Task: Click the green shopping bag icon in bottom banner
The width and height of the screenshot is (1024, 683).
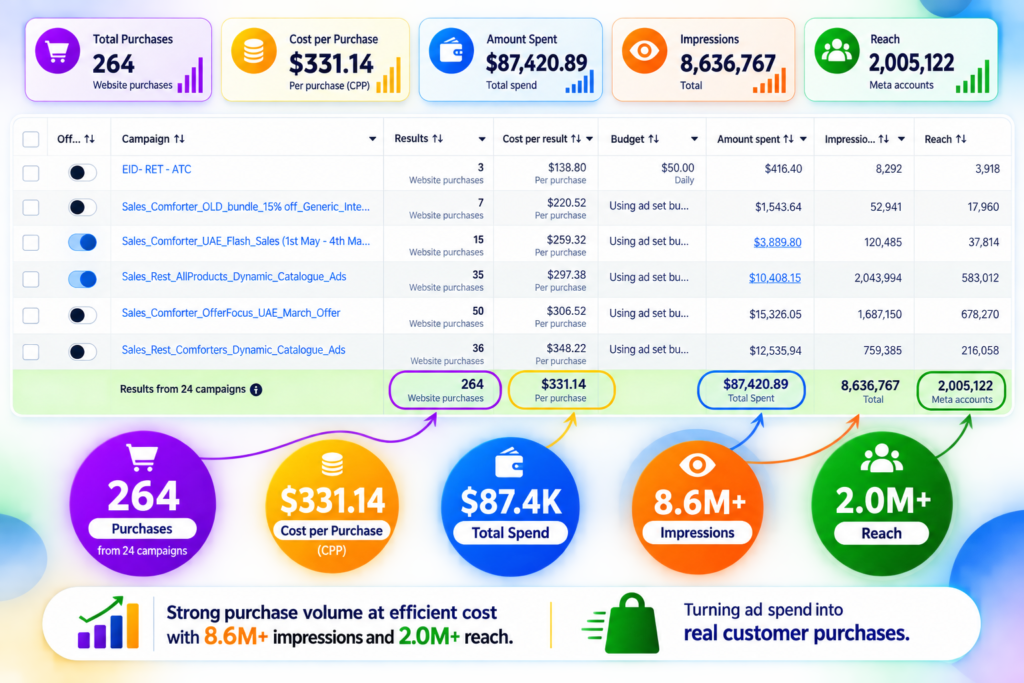Action: pyautogui.click(x=632, y=624)
